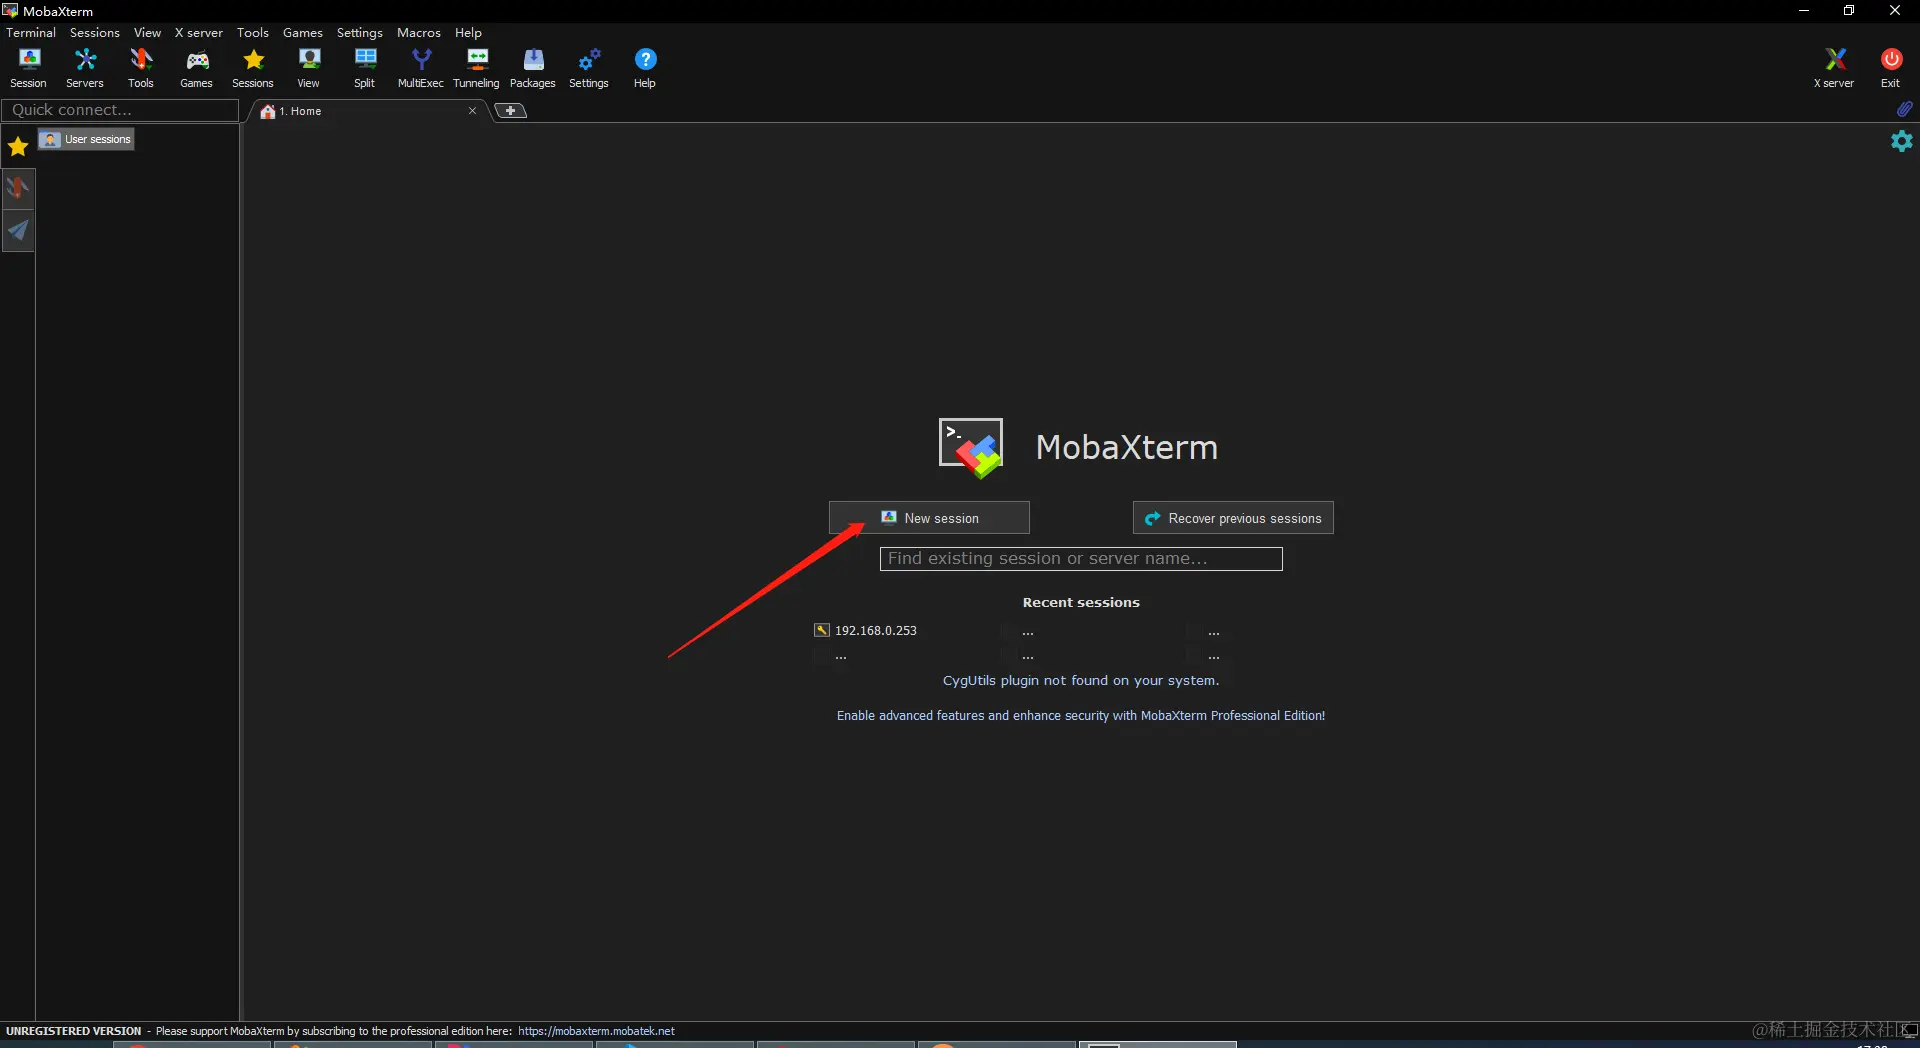Open the Settings menu
1920x1048 pixels.
(x=360, y=33)
